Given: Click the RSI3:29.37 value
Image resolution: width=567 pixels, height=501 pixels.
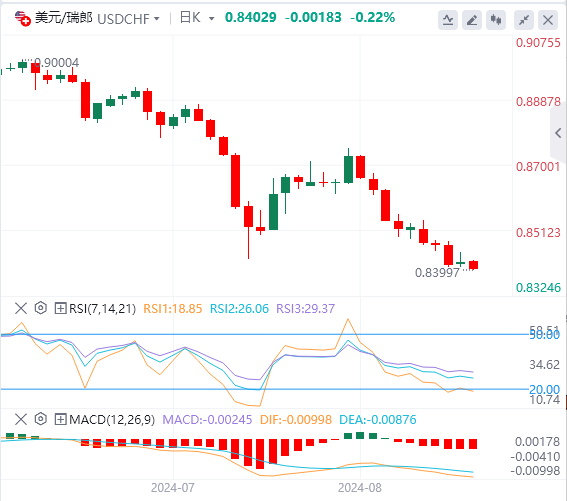Looking at the screenshot, I should pos(306,309).
